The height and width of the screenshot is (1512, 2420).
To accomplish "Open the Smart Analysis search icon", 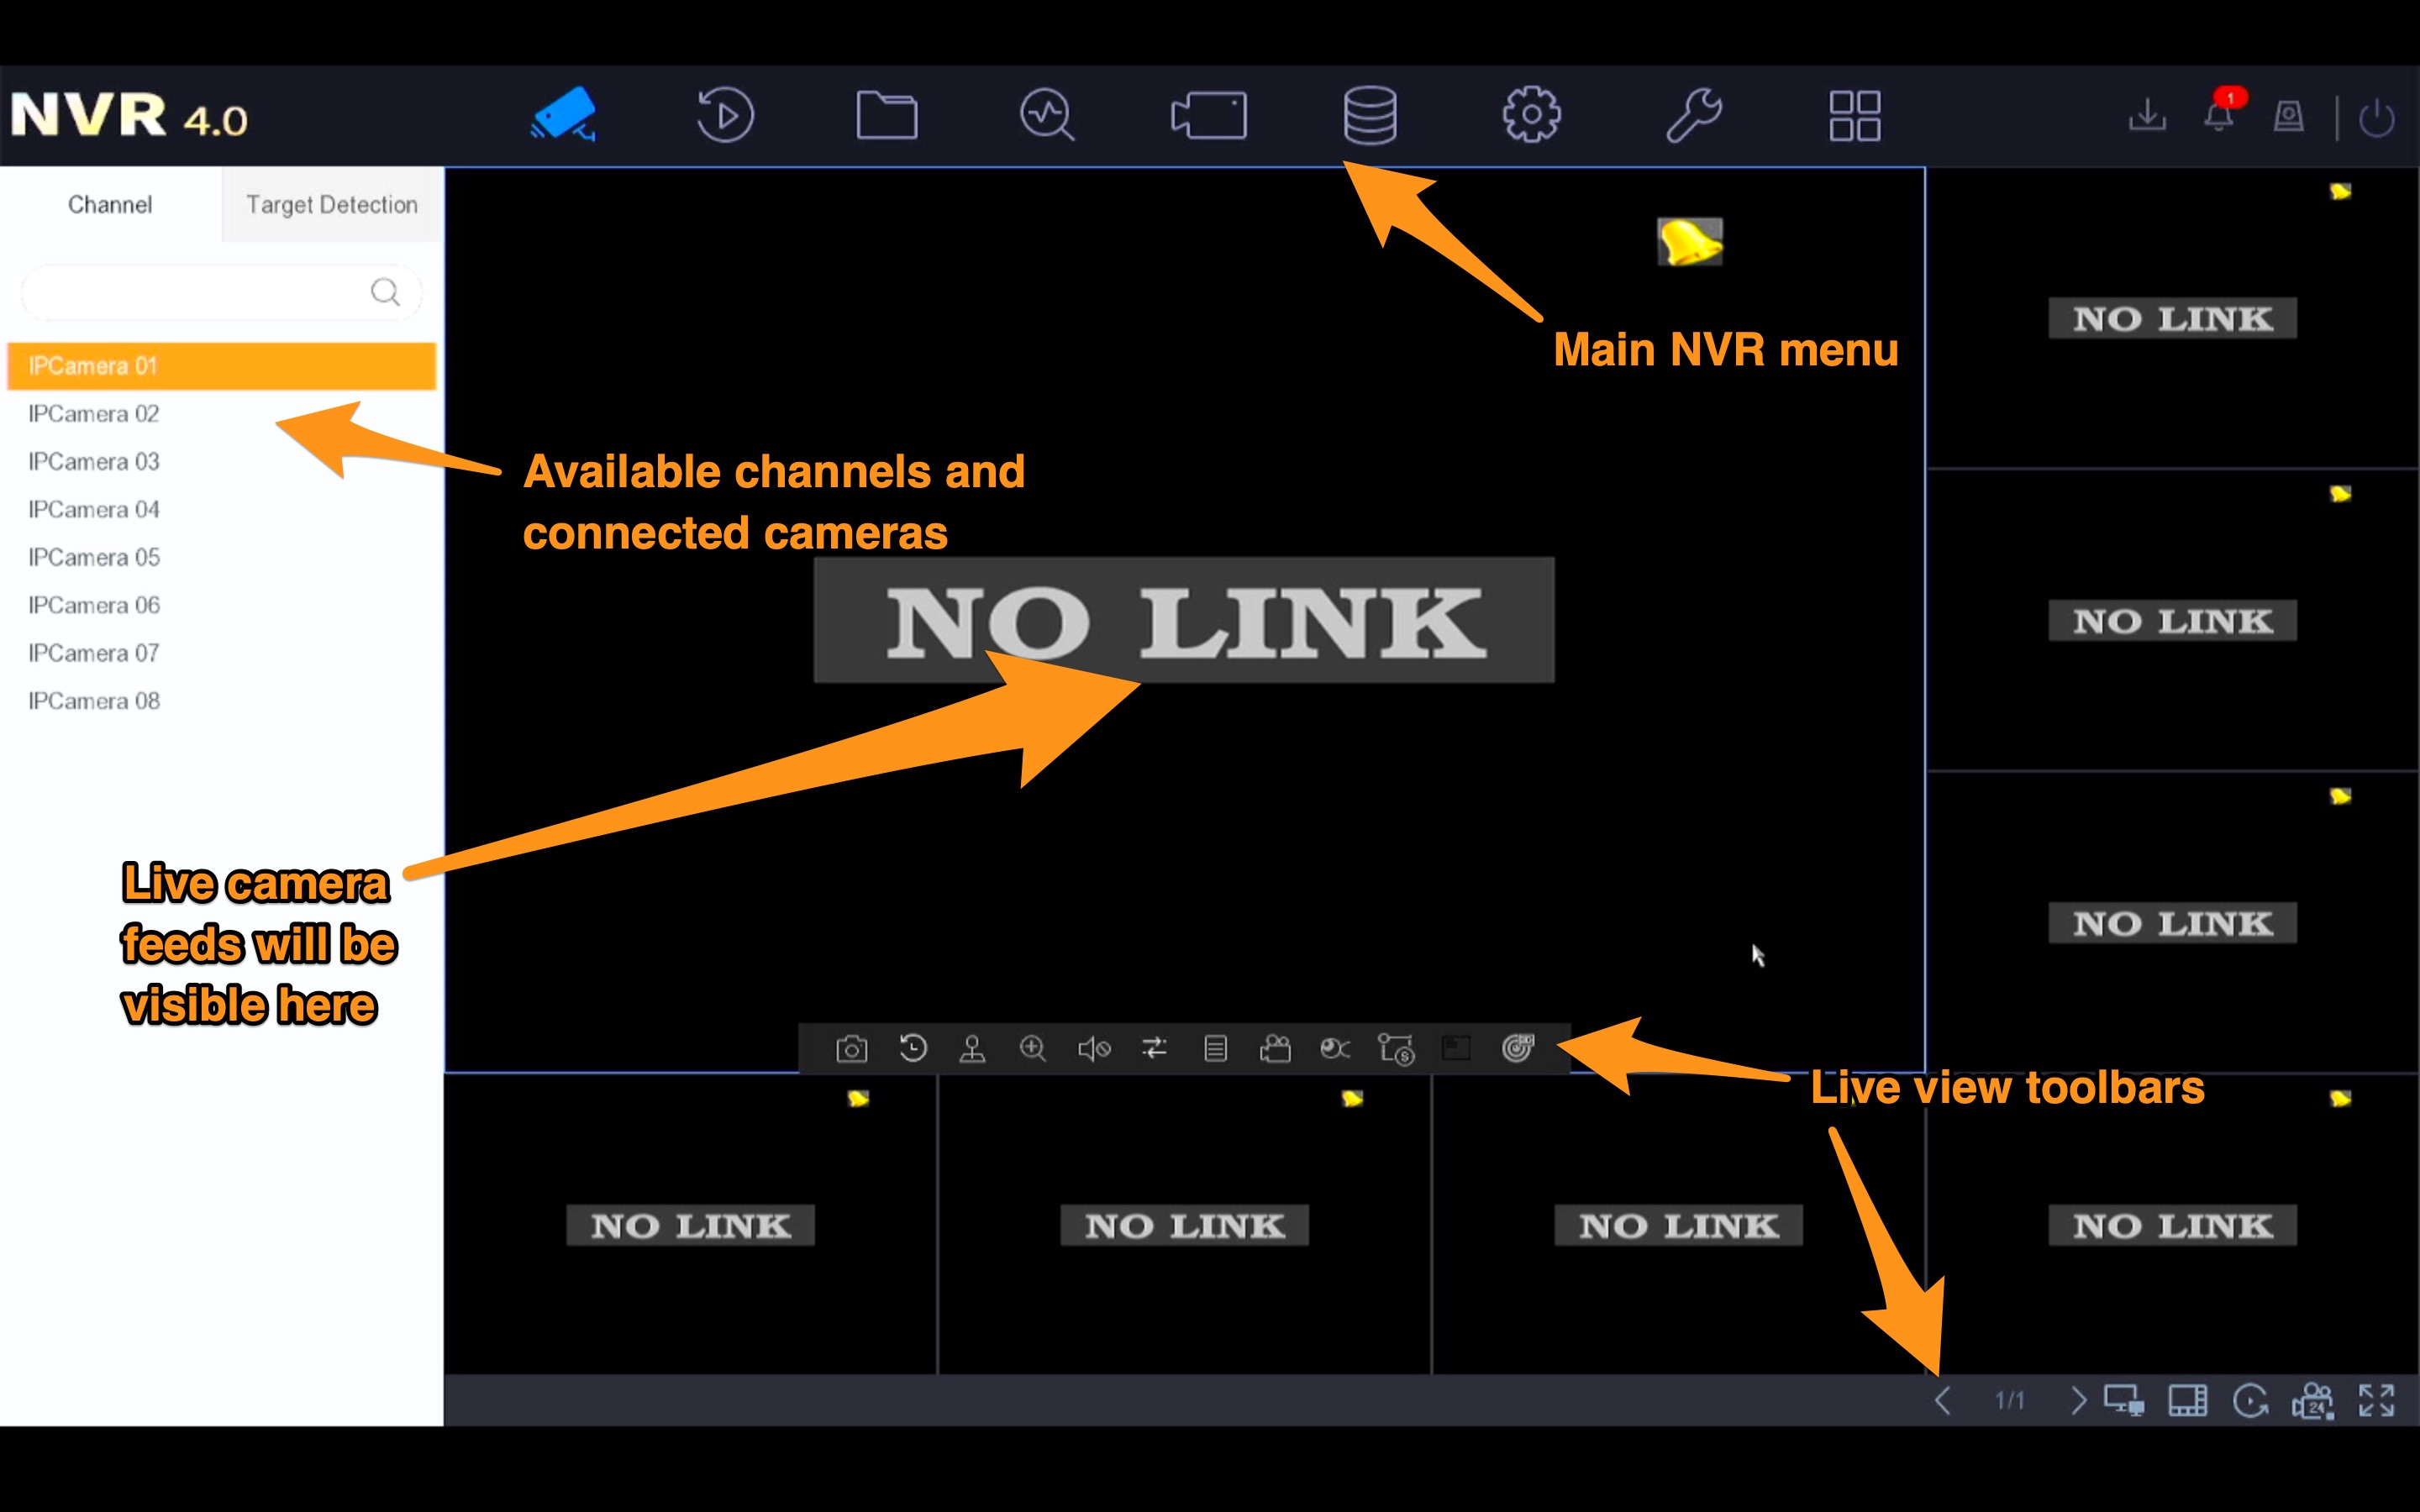I will 1047,116.
